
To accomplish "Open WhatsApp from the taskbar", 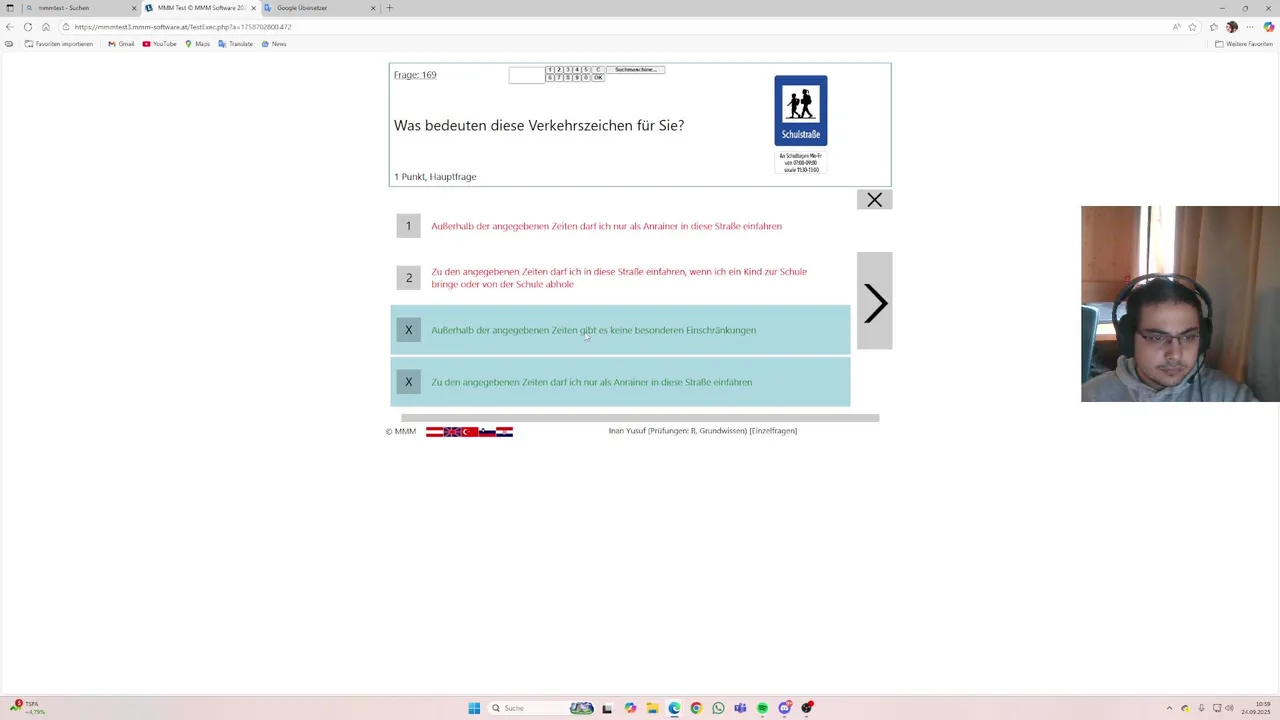I will 718,708.
